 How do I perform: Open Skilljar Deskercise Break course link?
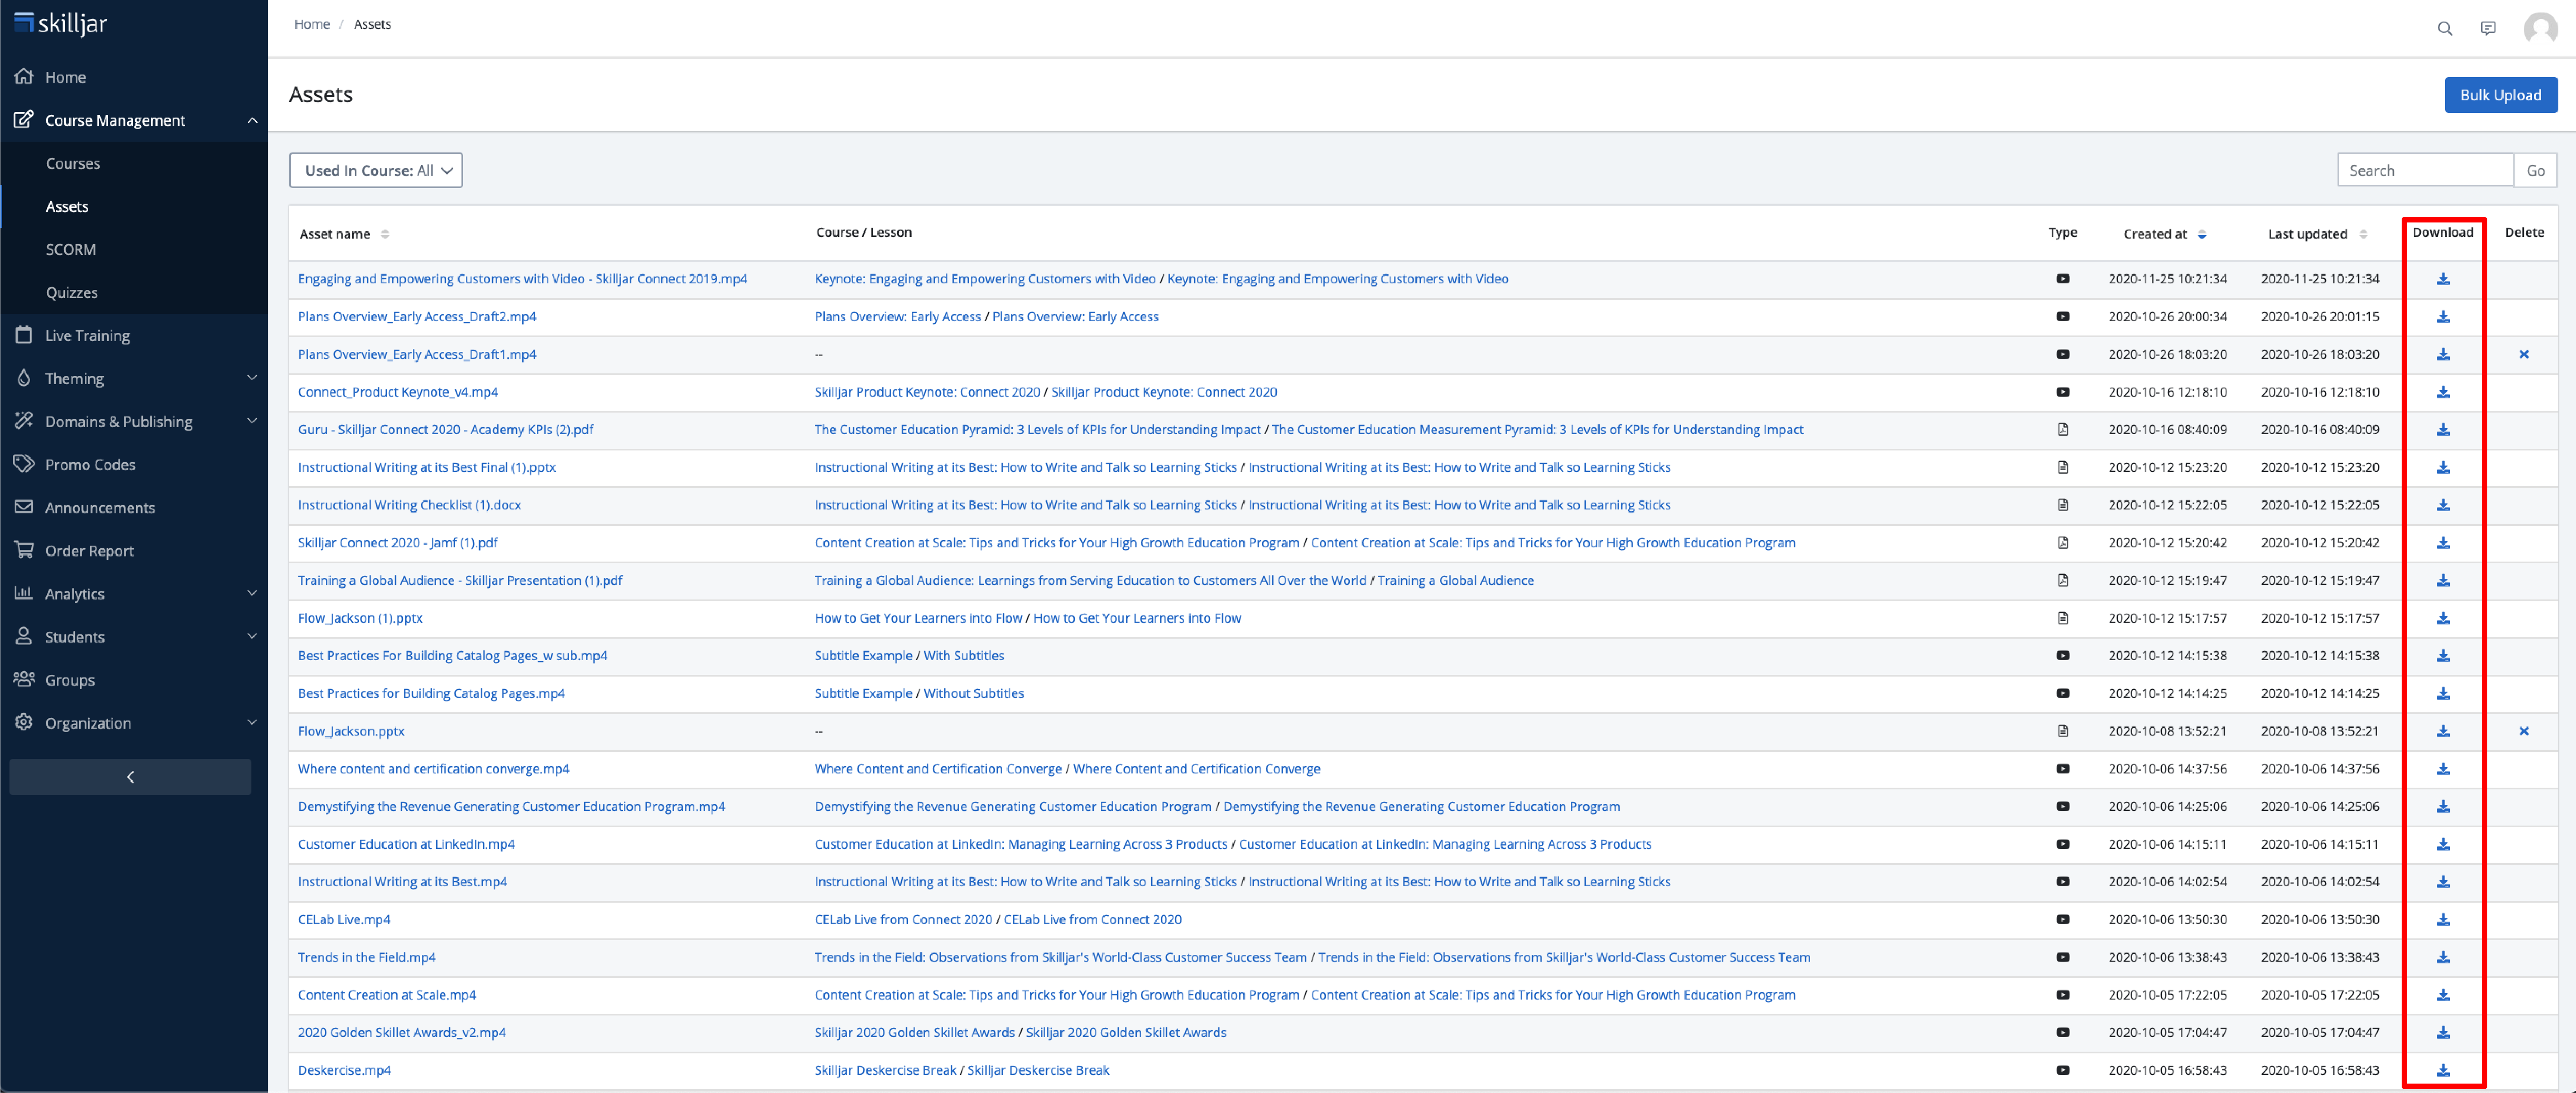tap(885, 1070)
